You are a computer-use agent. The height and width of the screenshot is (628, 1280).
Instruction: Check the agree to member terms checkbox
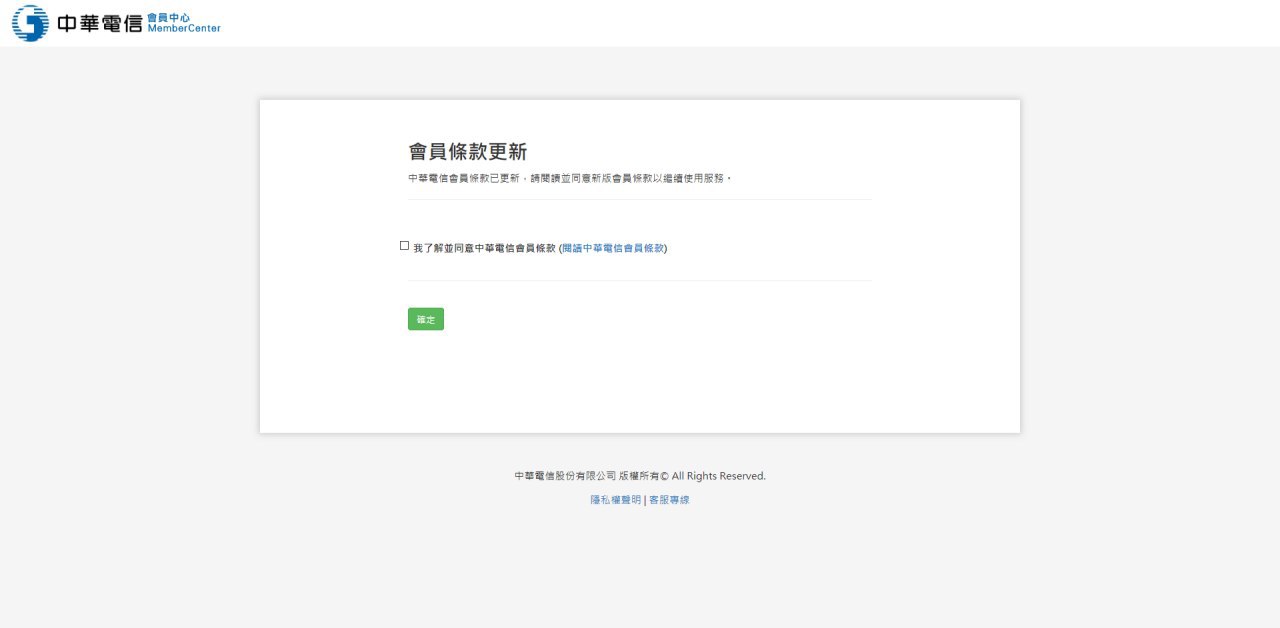404,246
